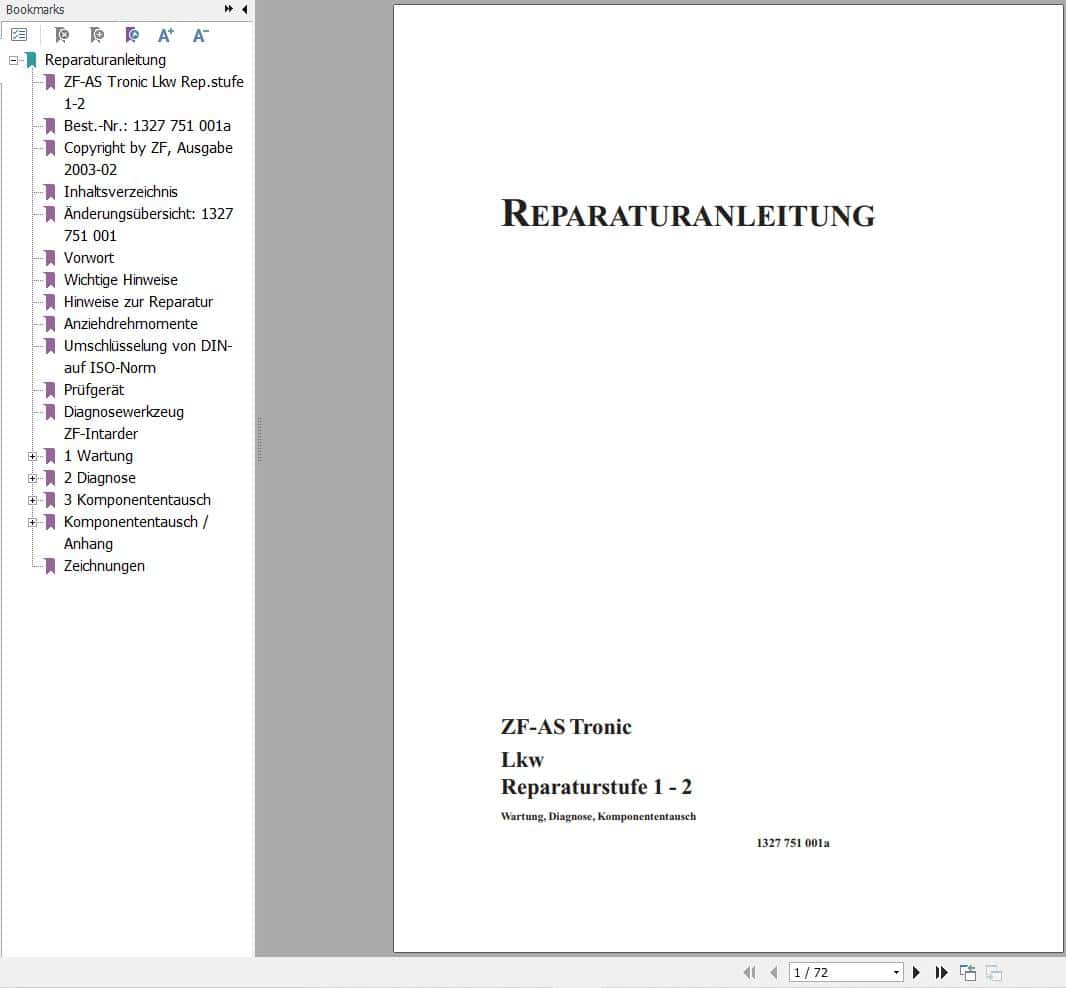Click bookmark icon beside Zeichnungen

(50, 566)
